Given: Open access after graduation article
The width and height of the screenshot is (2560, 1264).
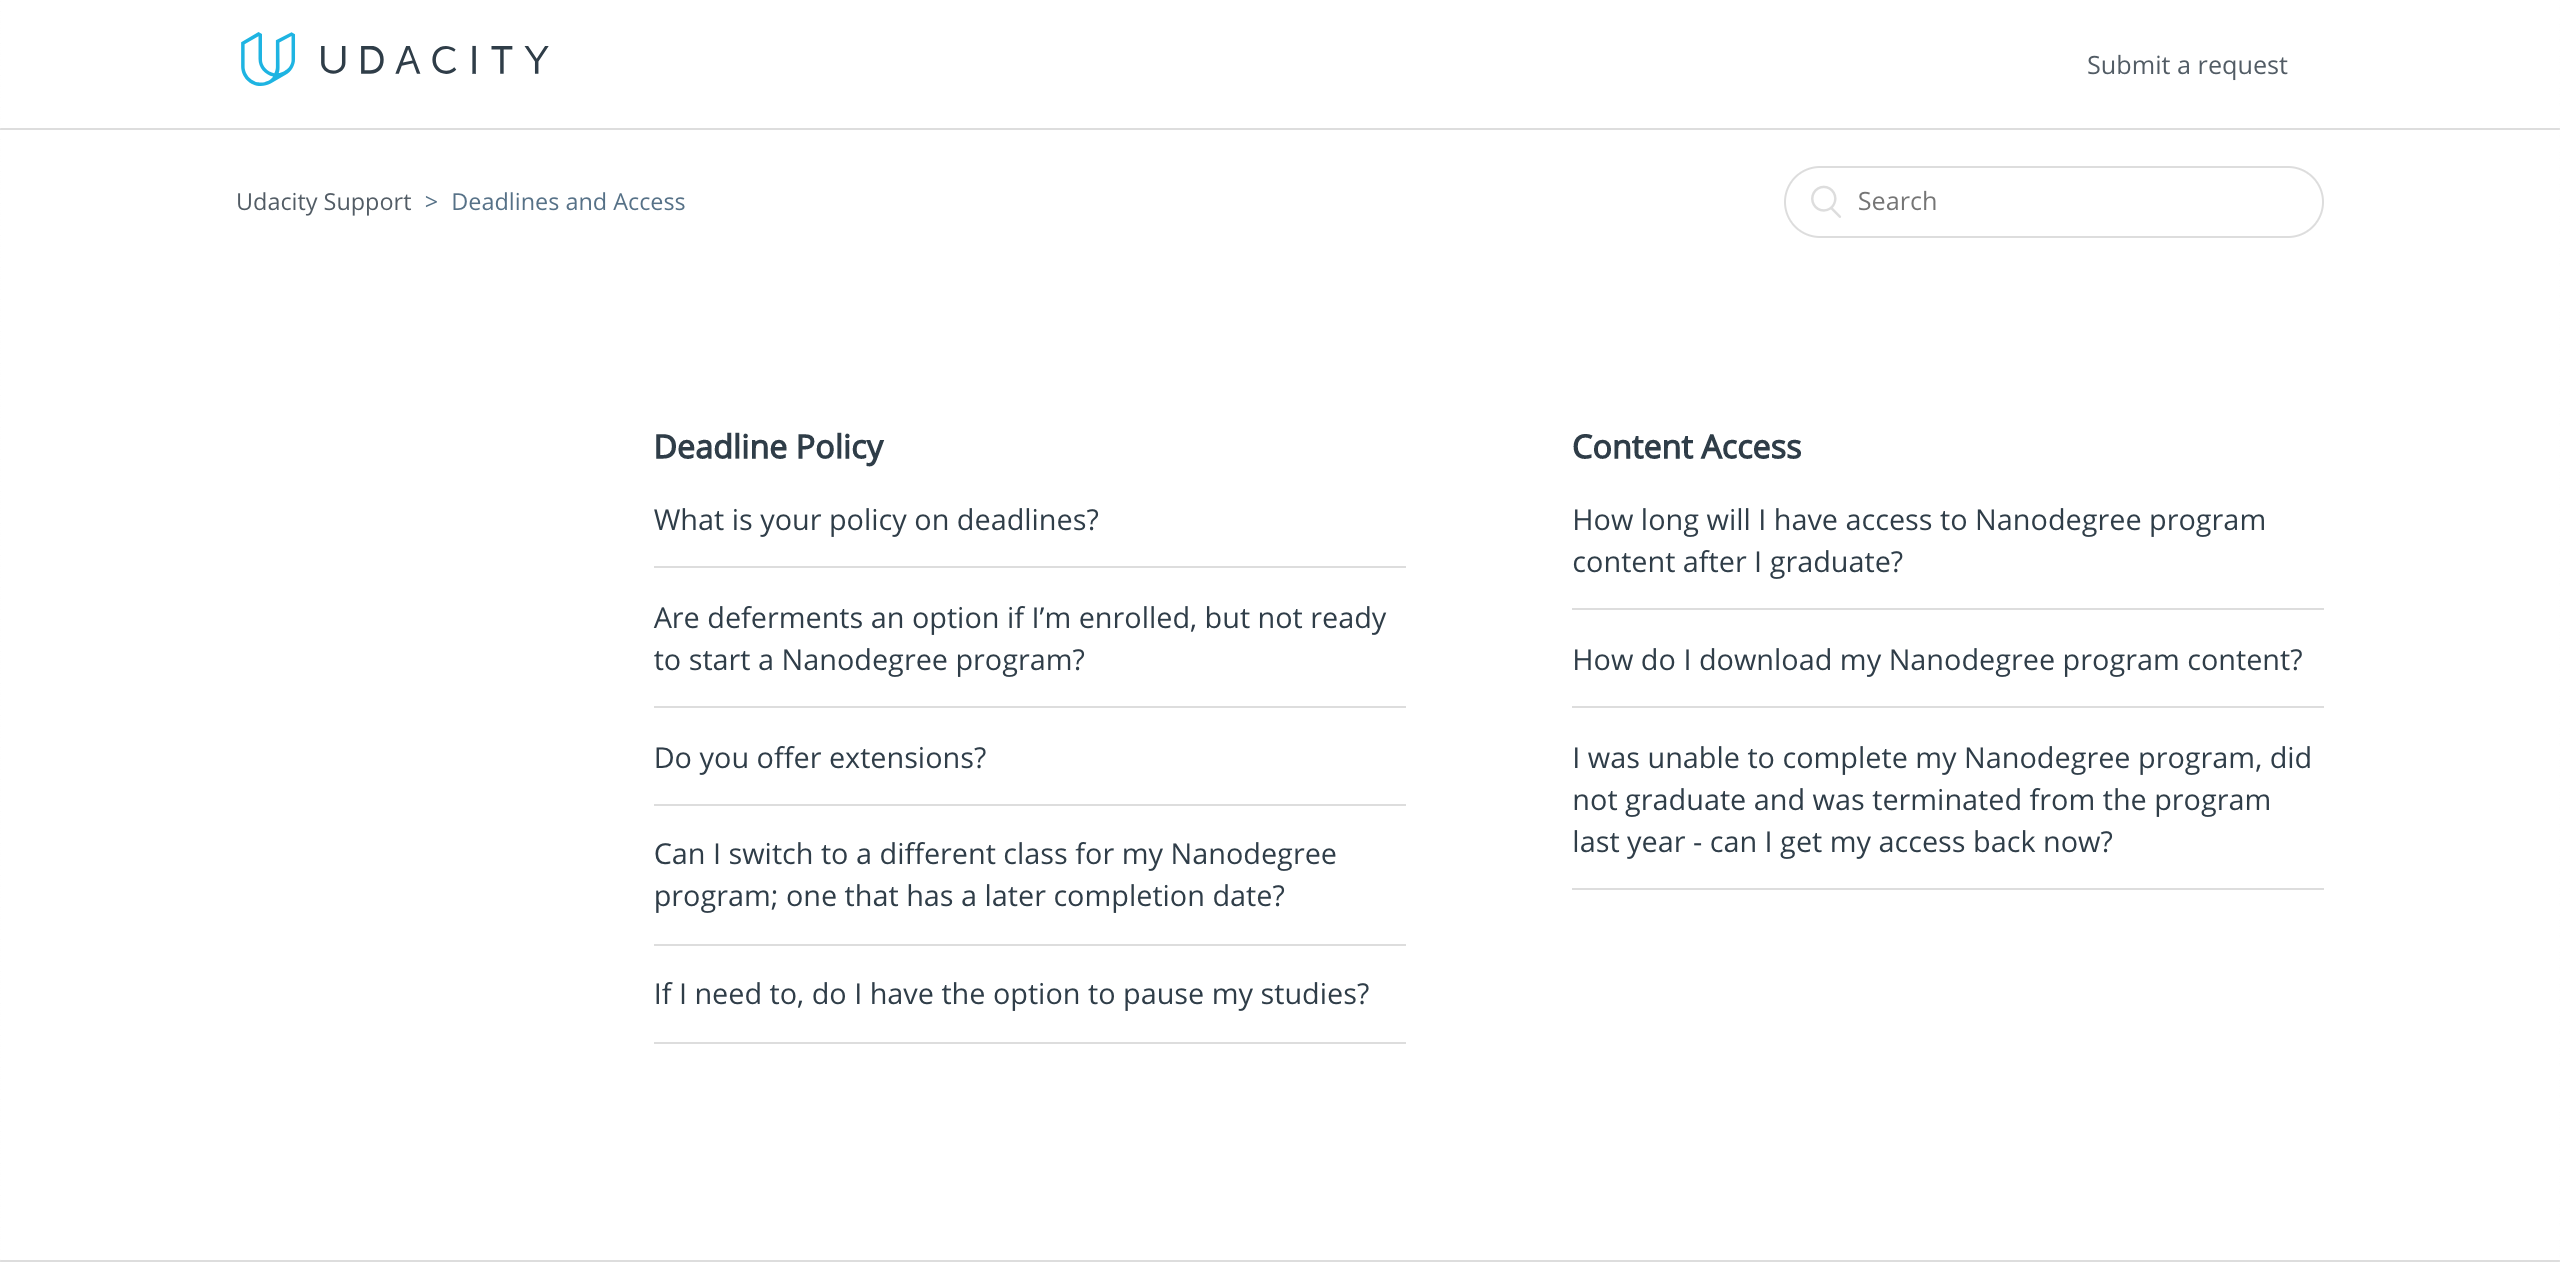Looking at the screenshot, I should 1918,541.
